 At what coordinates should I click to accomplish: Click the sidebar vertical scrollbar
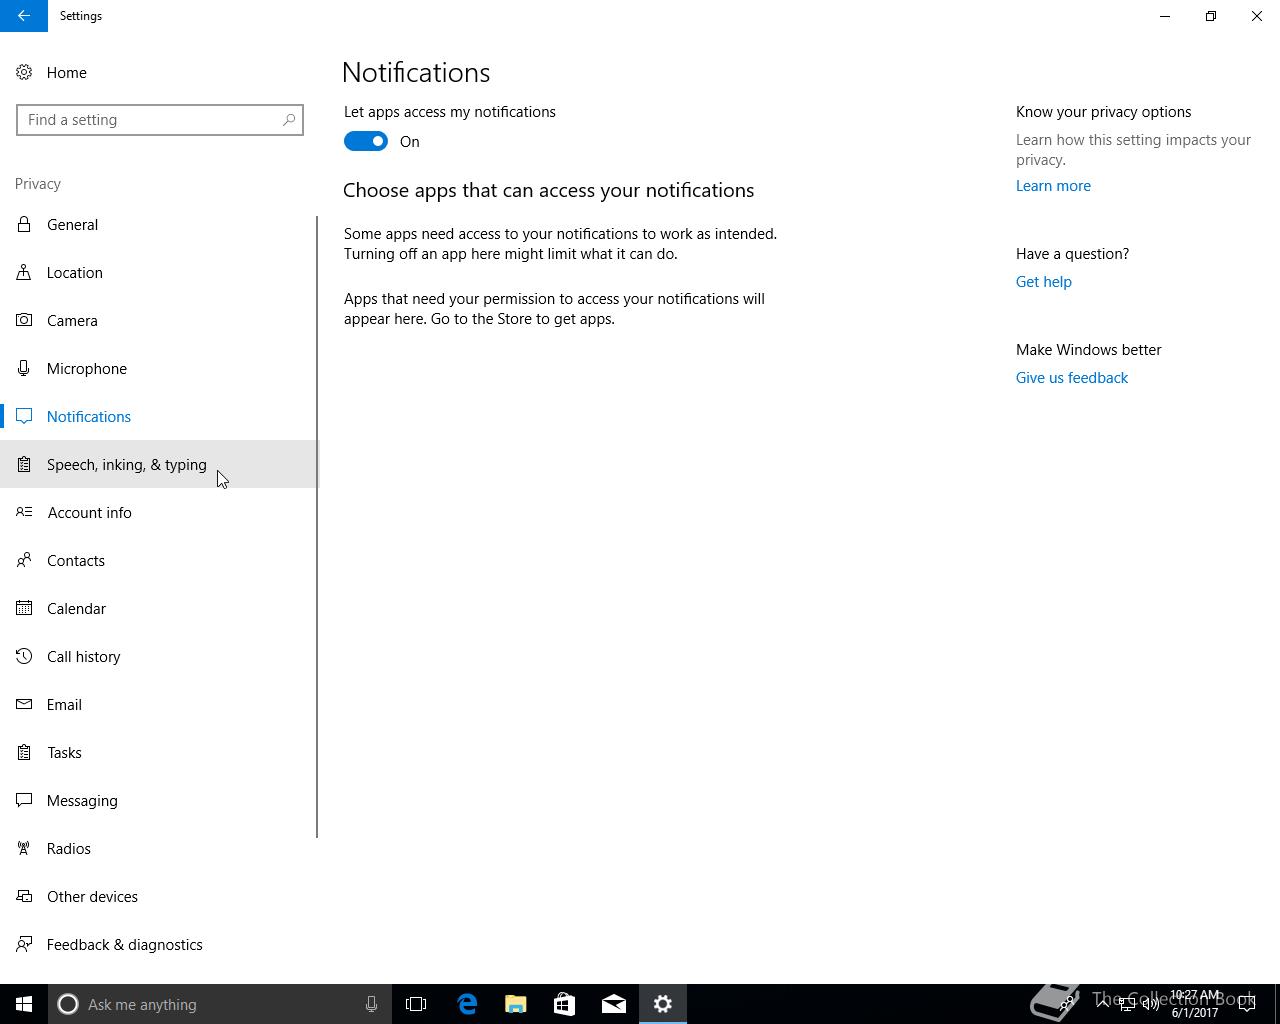click(317, 527)
